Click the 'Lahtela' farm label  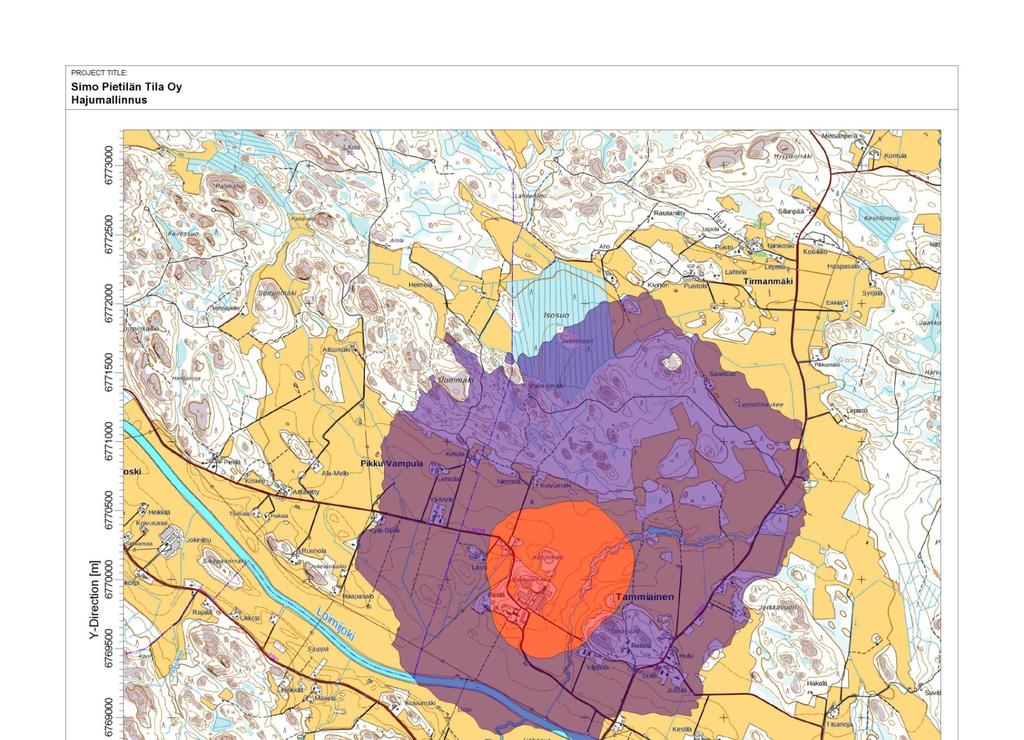(x=736, y=272)
